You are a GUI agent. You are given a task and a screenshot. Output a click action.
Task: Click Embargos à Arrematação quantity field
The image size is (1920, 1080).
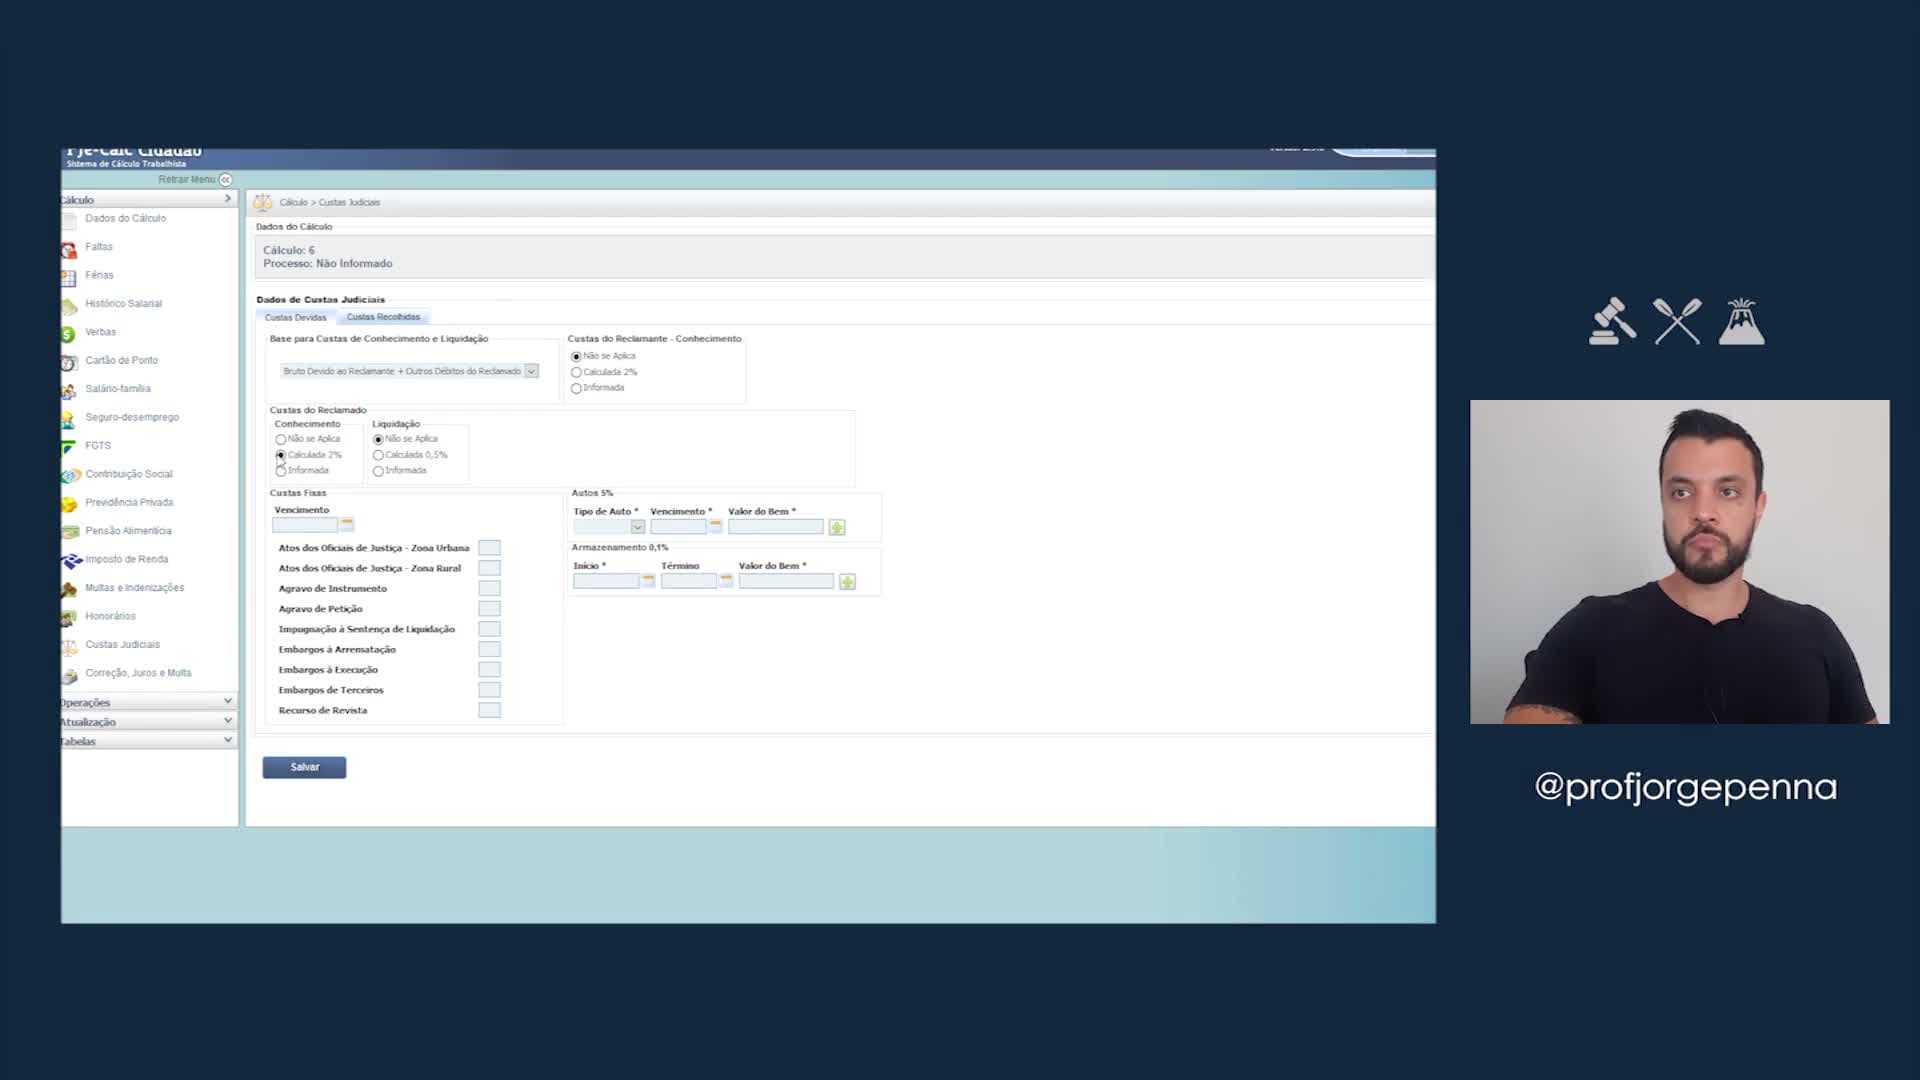pos(489,650)
